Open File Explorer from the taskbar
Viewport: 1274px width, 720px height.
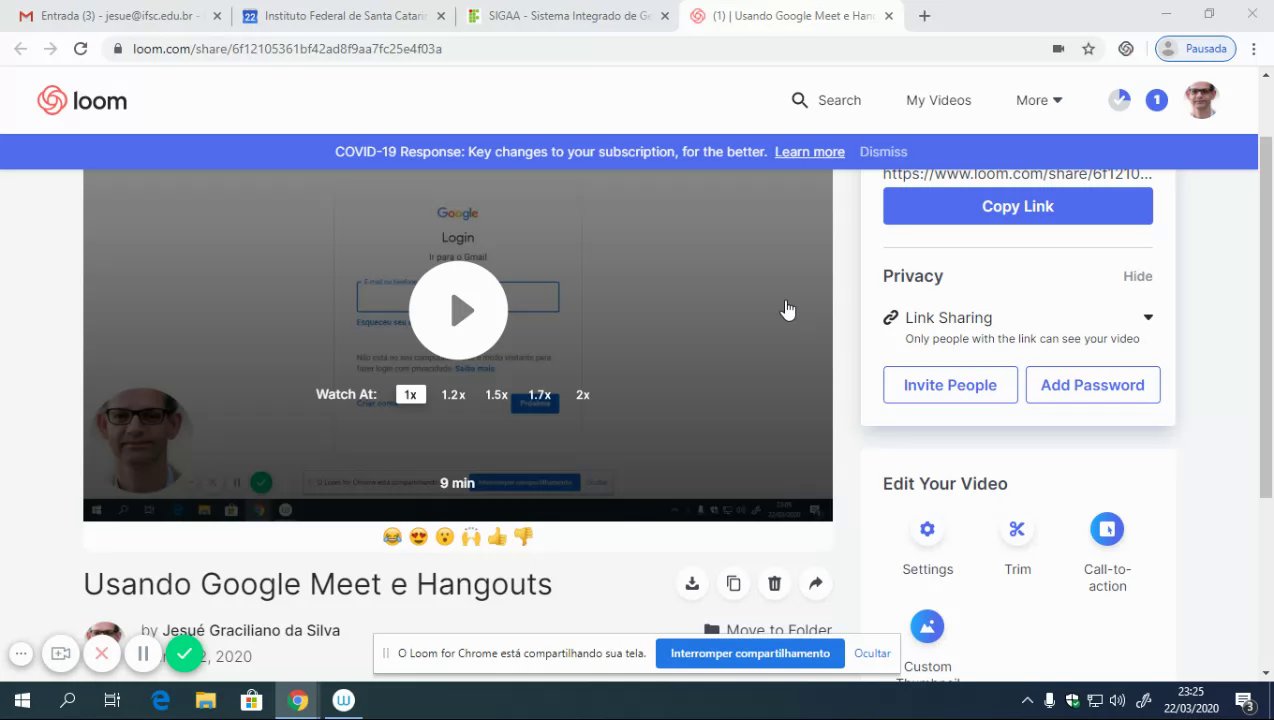(205, 701)
